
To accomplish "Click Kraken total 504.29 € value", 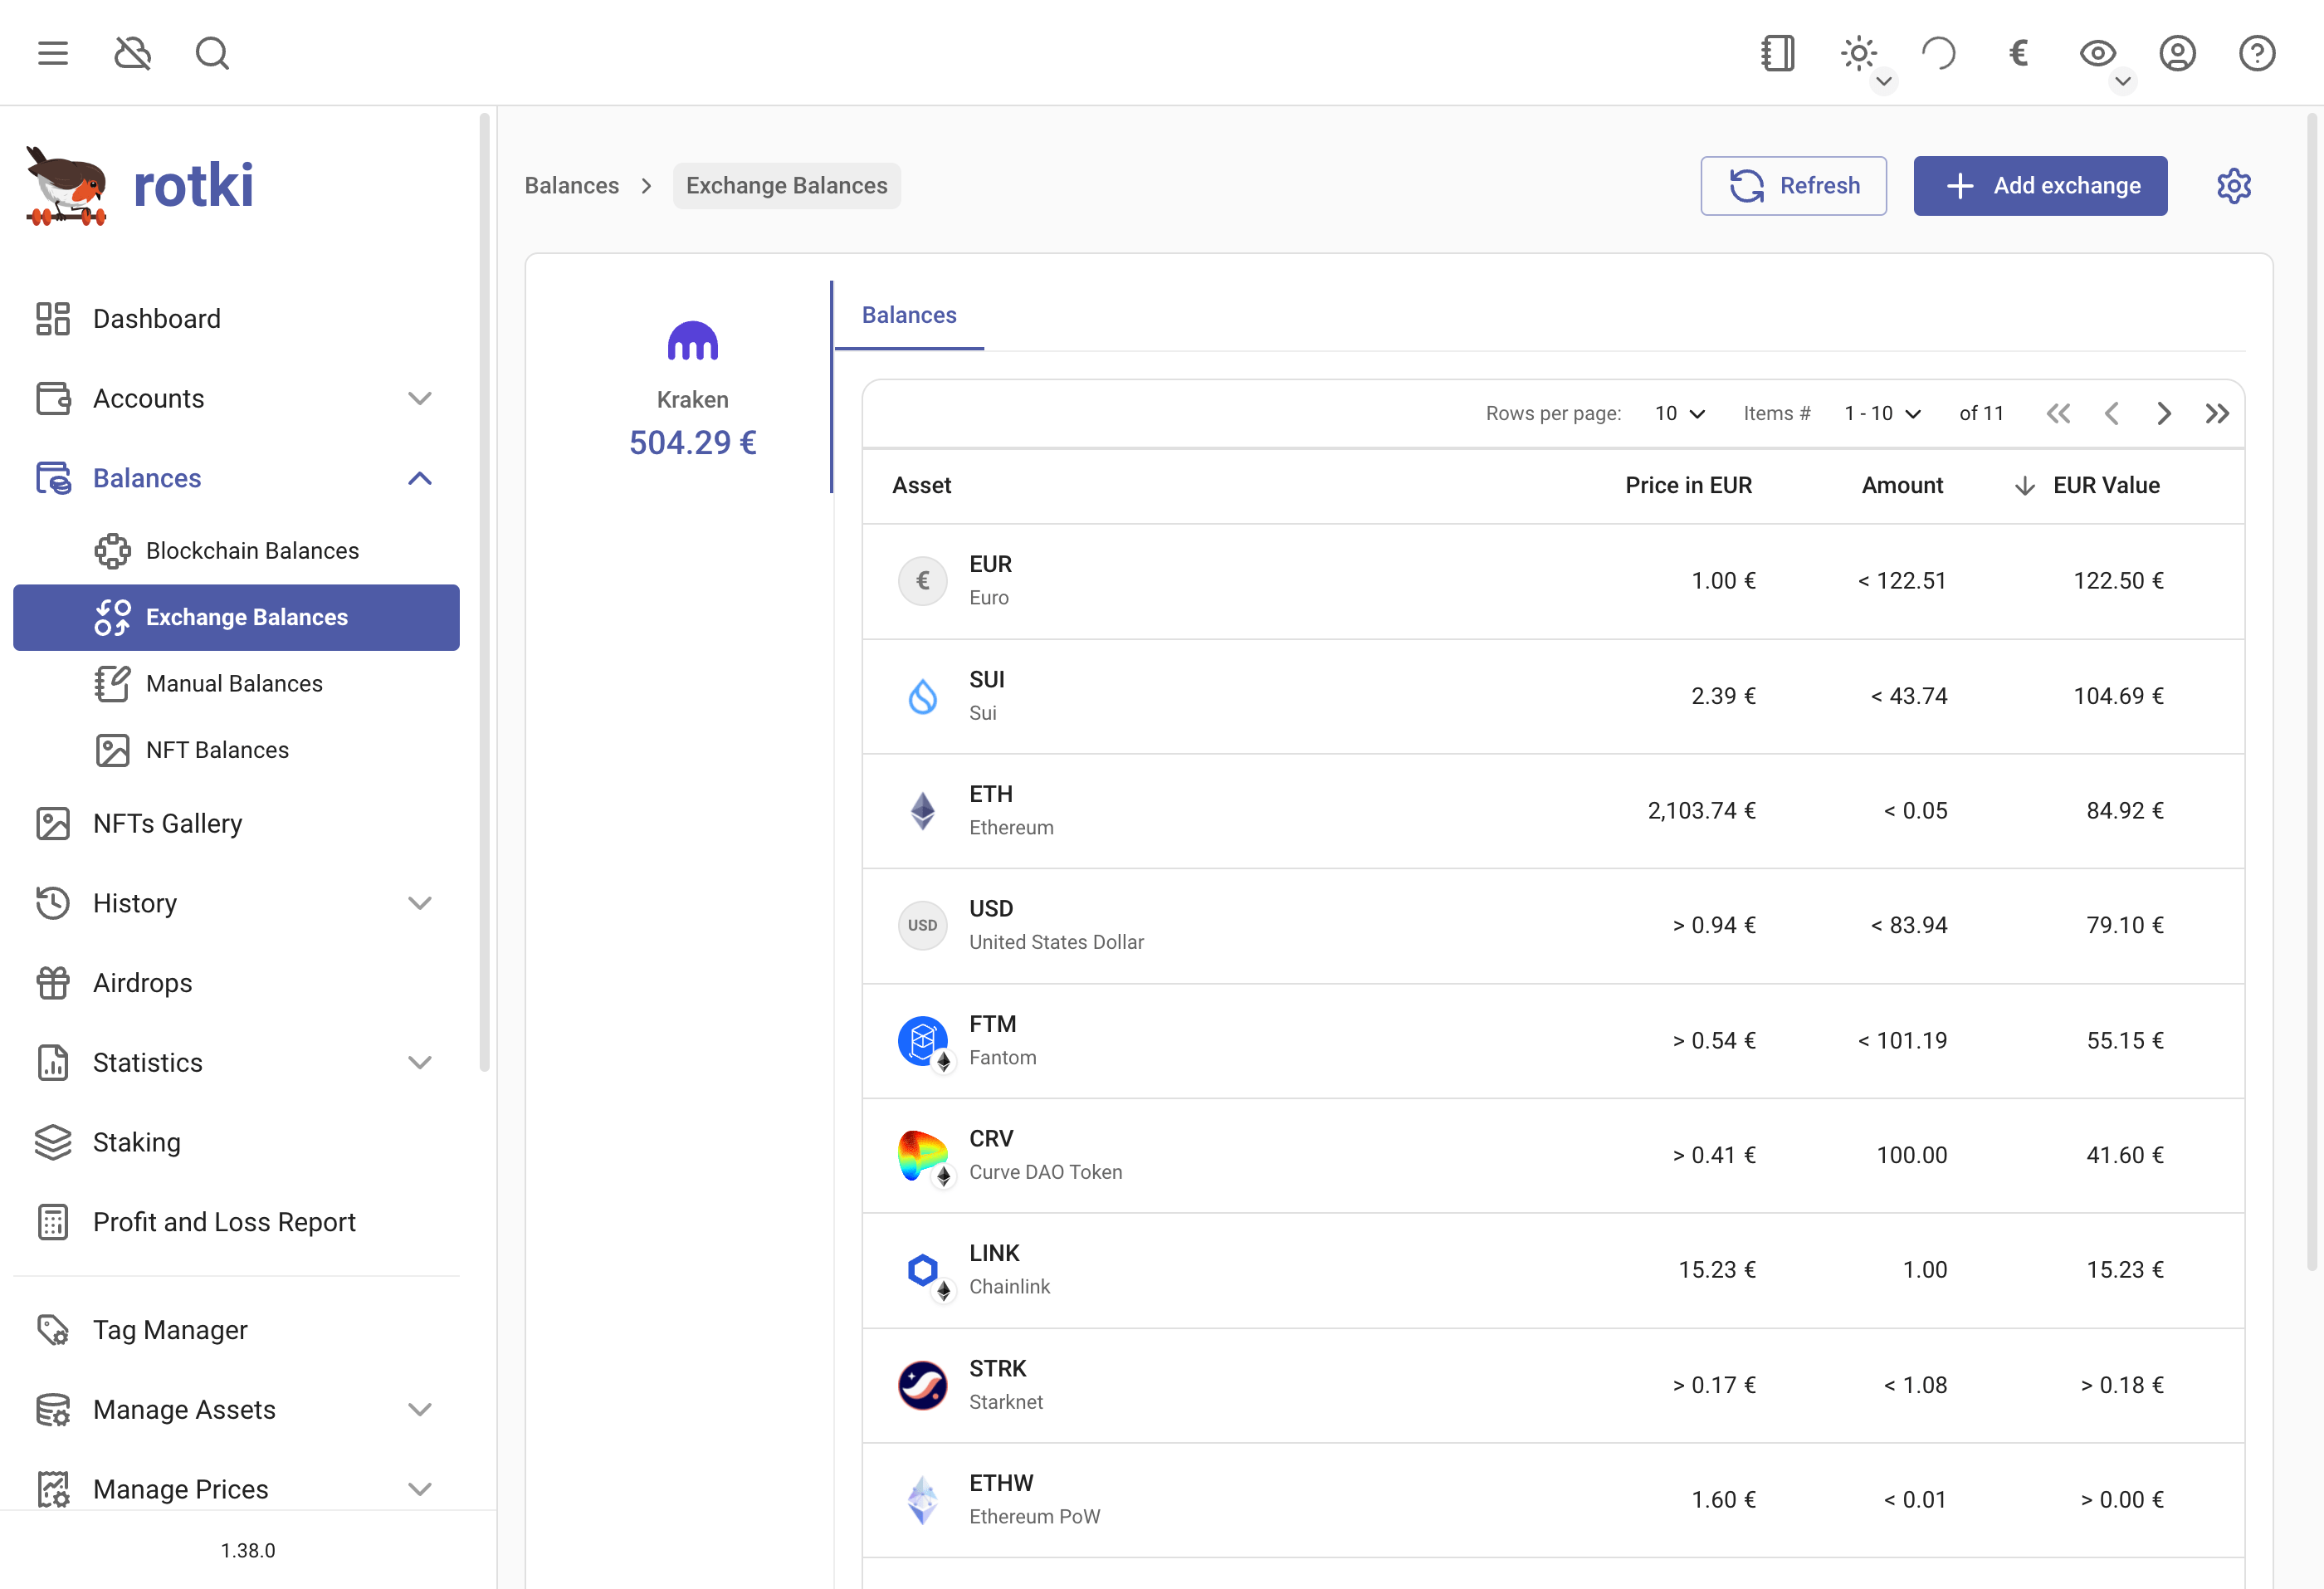I will (x=693, y=443).
